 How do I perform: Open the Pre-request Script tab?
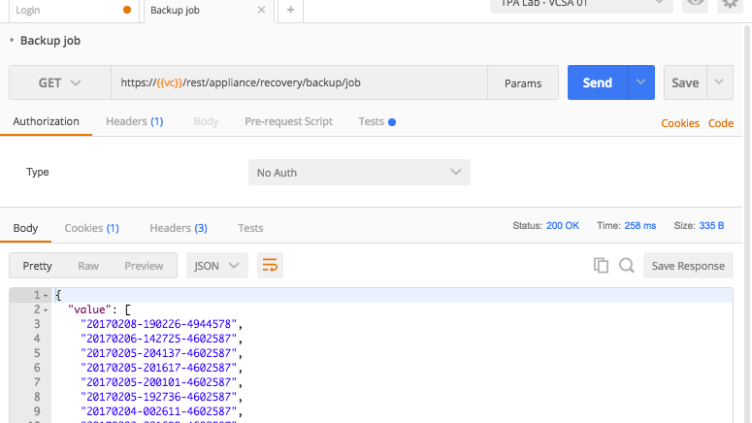pyautogui.click(x=288, y=122)
